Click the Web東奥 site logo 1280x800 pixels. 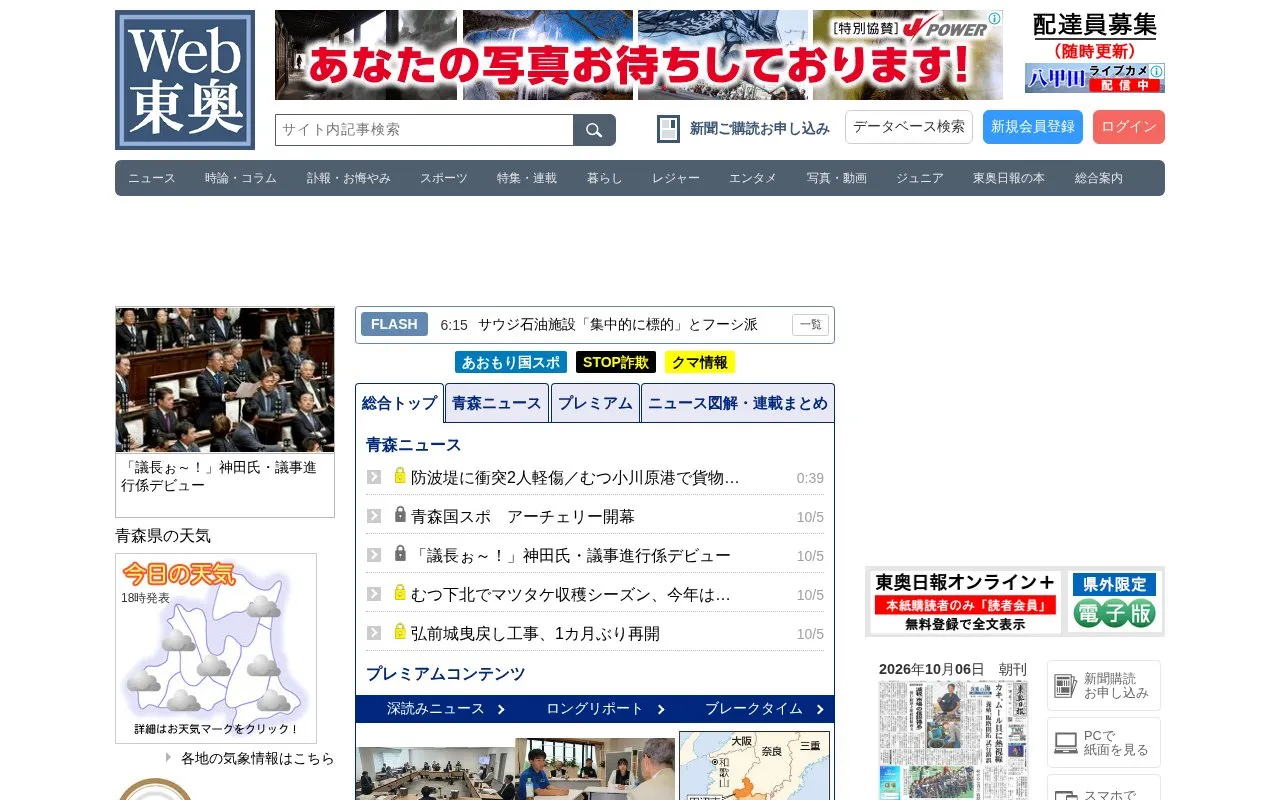[185, 80]
